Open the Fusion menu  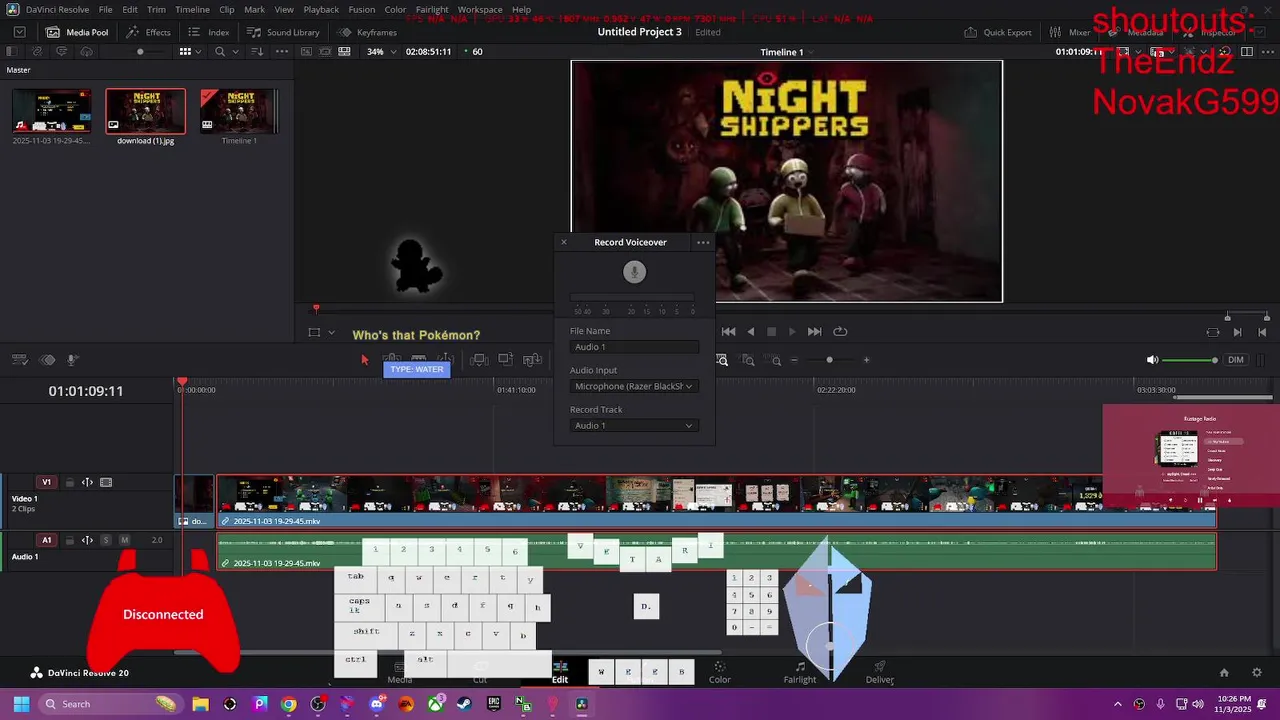[362, 9]
